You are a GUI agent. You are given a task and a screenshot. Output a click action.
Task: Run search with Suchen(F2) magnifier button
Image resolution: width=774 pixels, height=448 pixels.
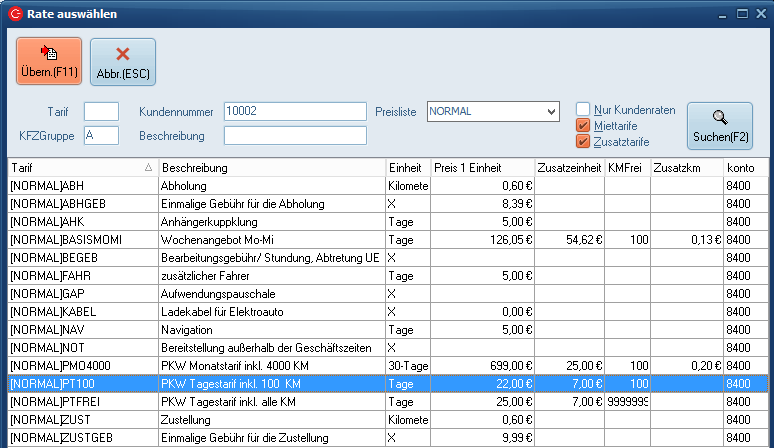click(719, 125)
